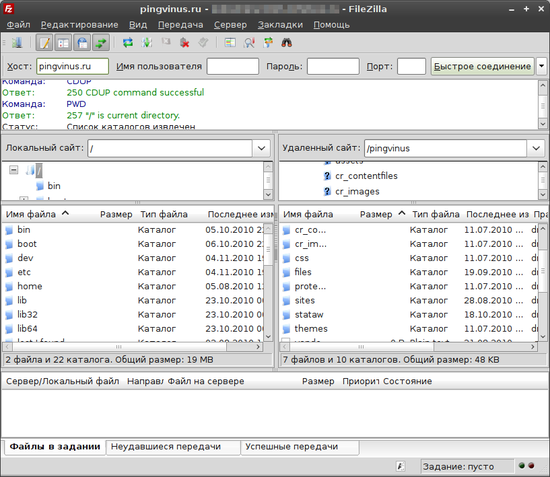This screenshot has width=550, height=477.
Task: Select the local etc folder
Action: pos(133,272)
